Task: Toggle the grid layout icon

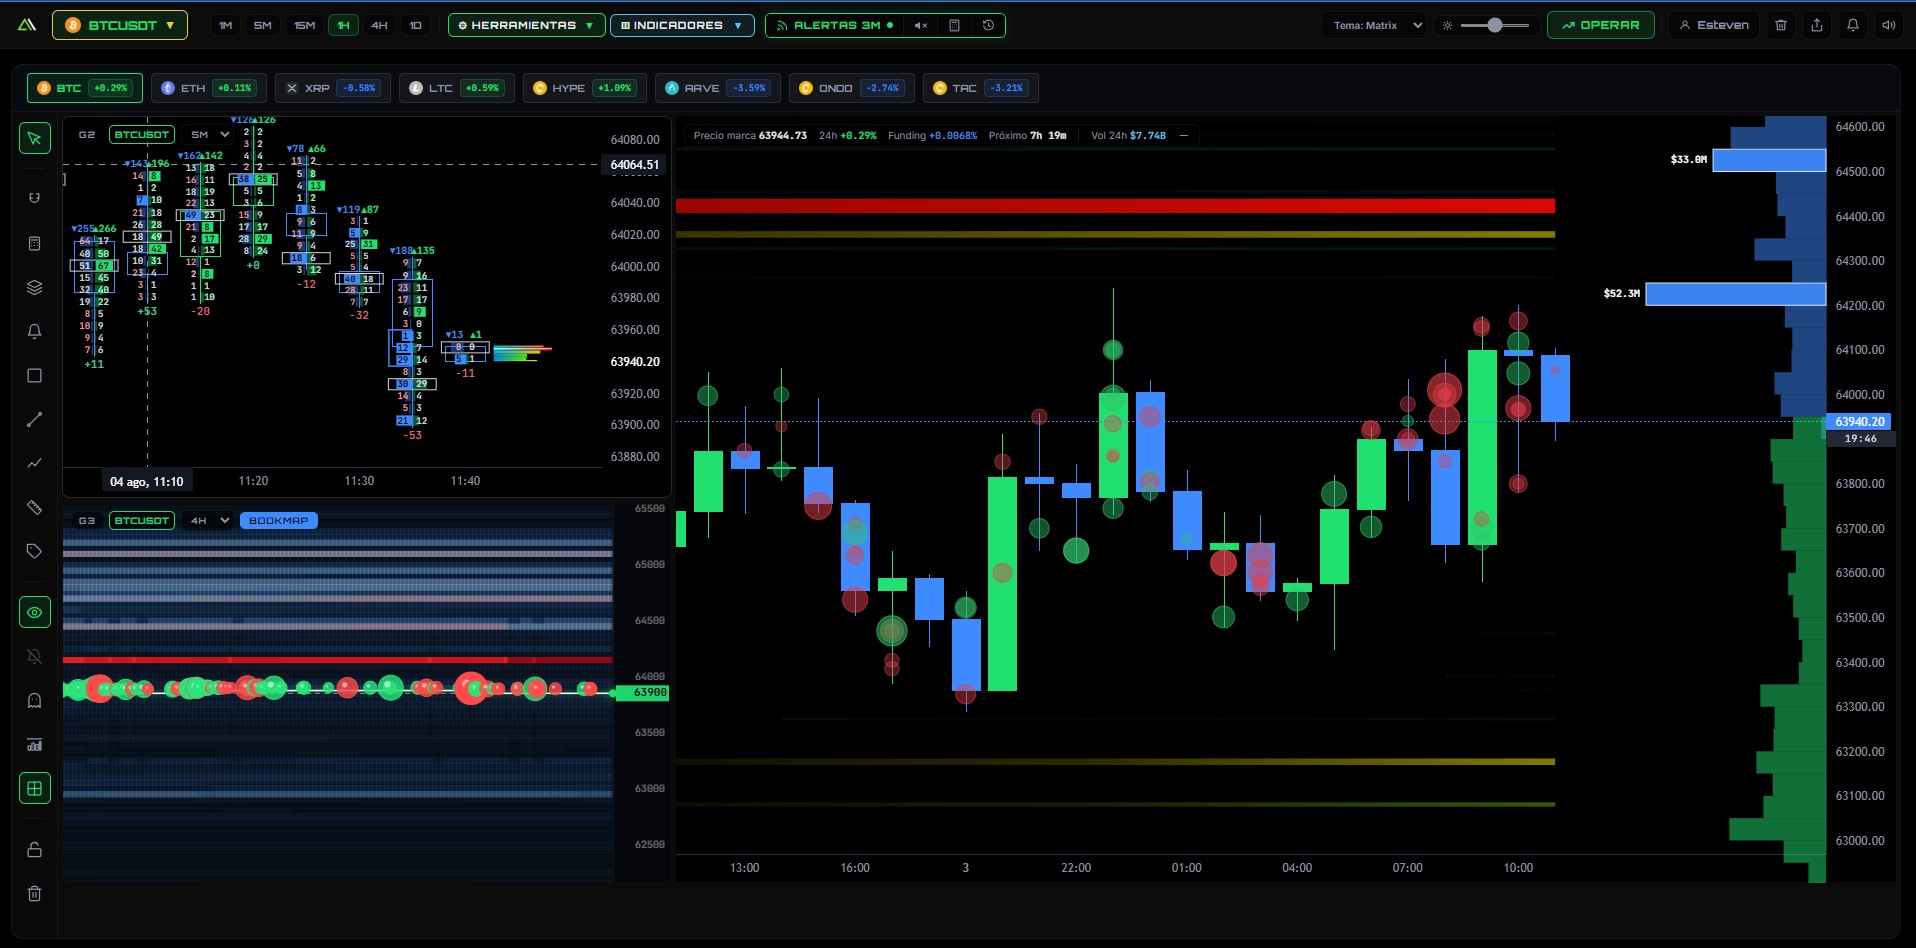Action: (x=35, y=788)
